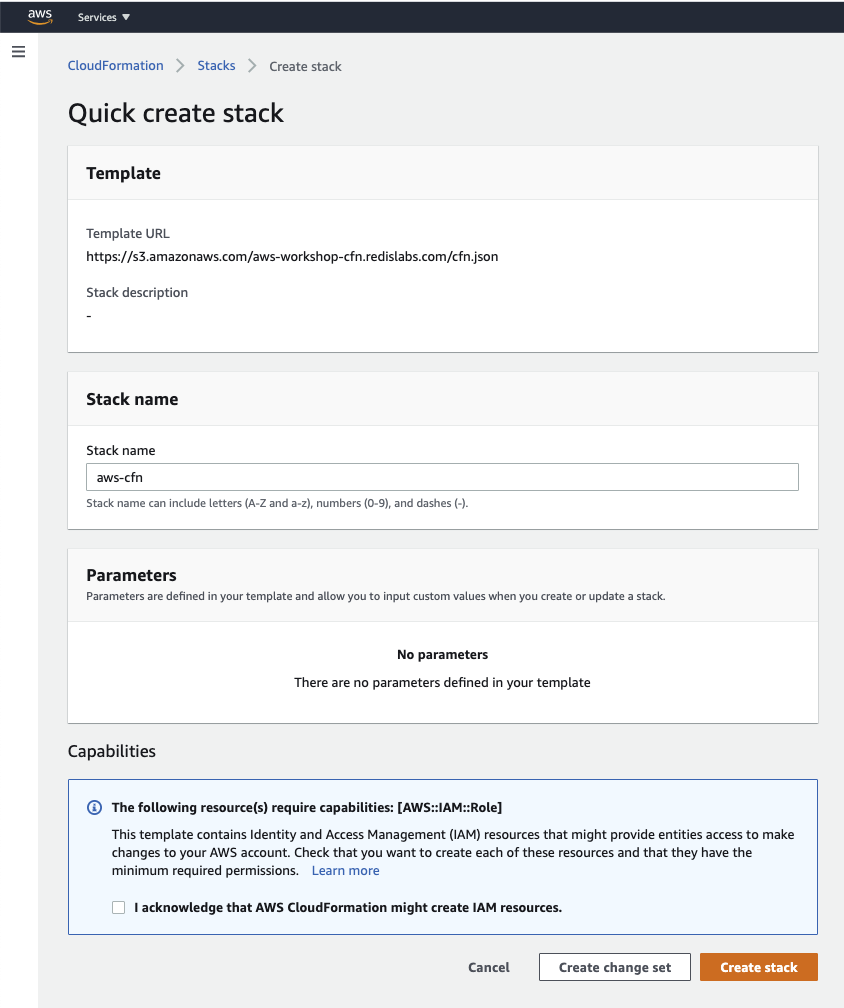Image resolution: width=844 pixels, height=1008 pixels.
Task: Expand the Services dropdown
Action: pyautogui.click(x=104, y=17)
